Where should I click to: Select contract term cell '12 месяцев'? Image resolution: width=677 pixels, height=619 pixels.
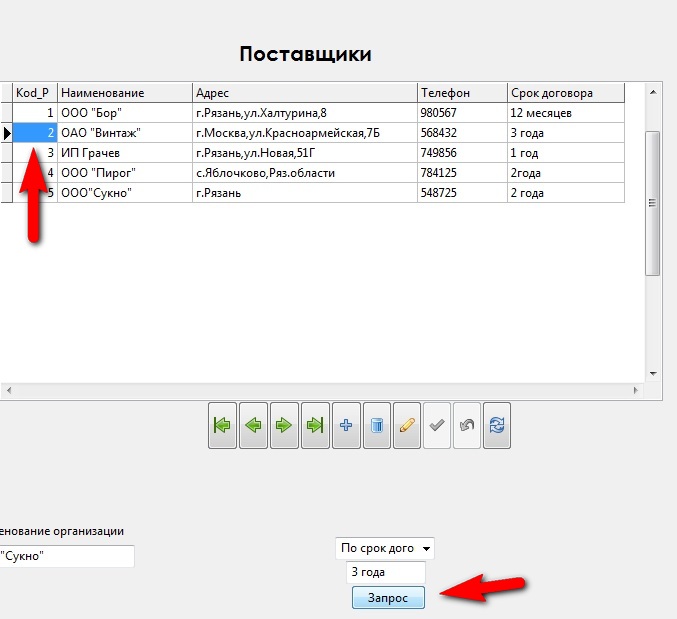(566, 113)
